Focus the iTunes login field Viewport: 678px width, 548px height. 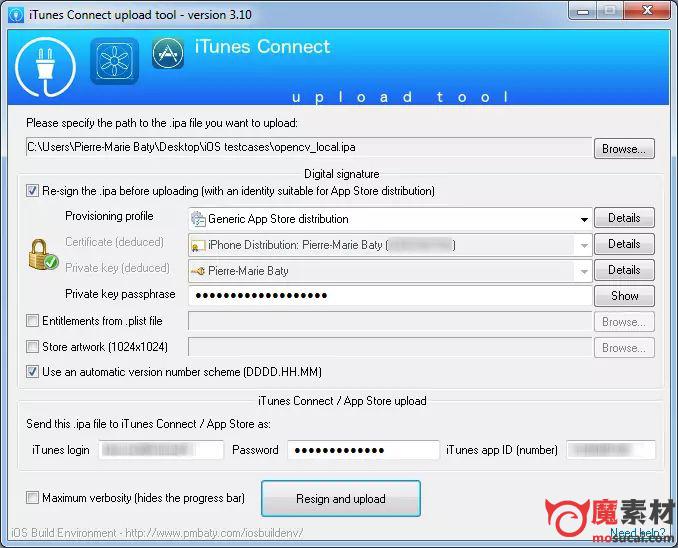pos(161,450)
